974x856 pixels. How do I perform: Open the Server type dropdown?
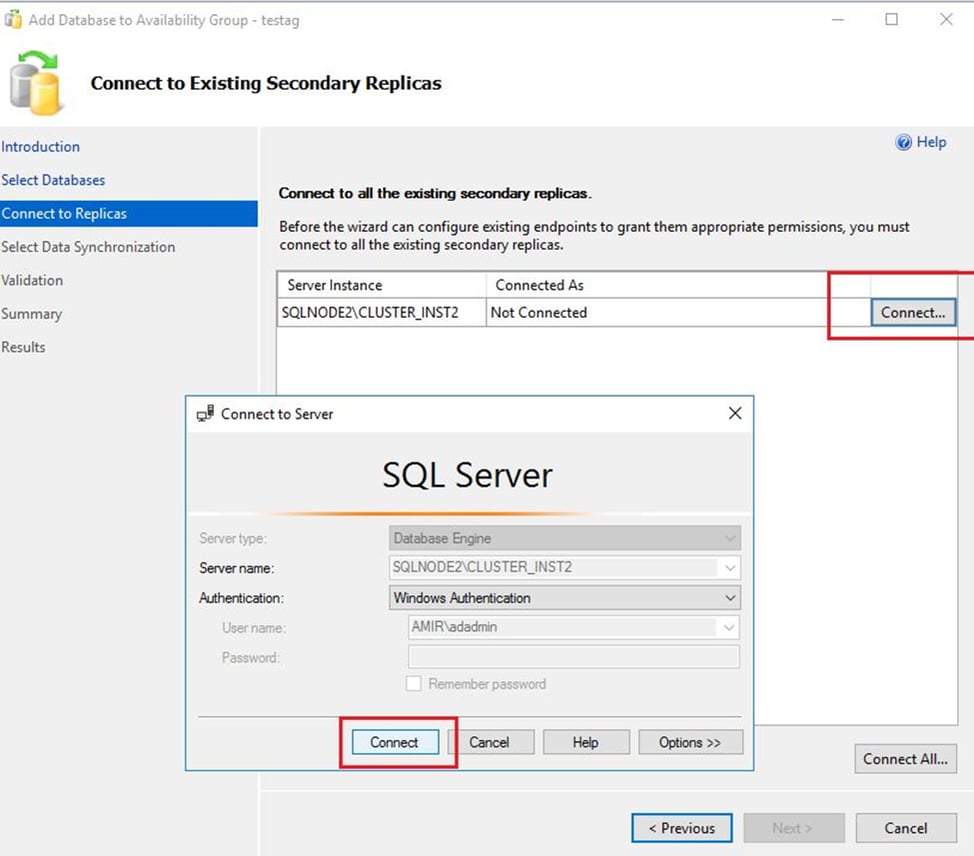[729, 537]
